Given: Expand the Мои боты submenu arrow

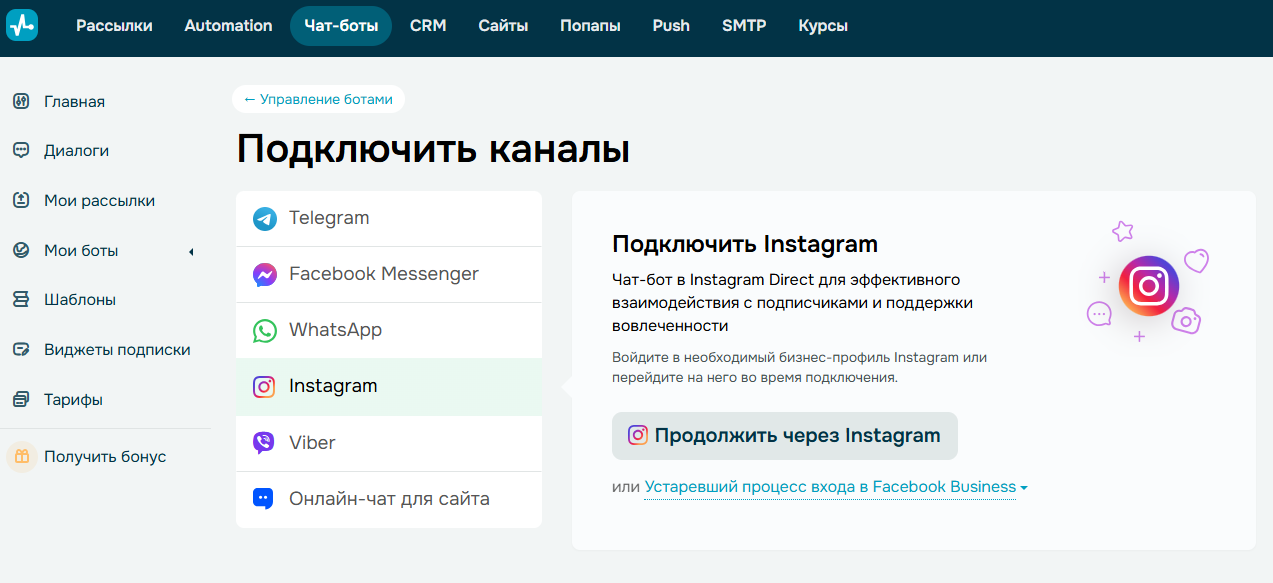Looking at the screenshot, I should (190, 251).
